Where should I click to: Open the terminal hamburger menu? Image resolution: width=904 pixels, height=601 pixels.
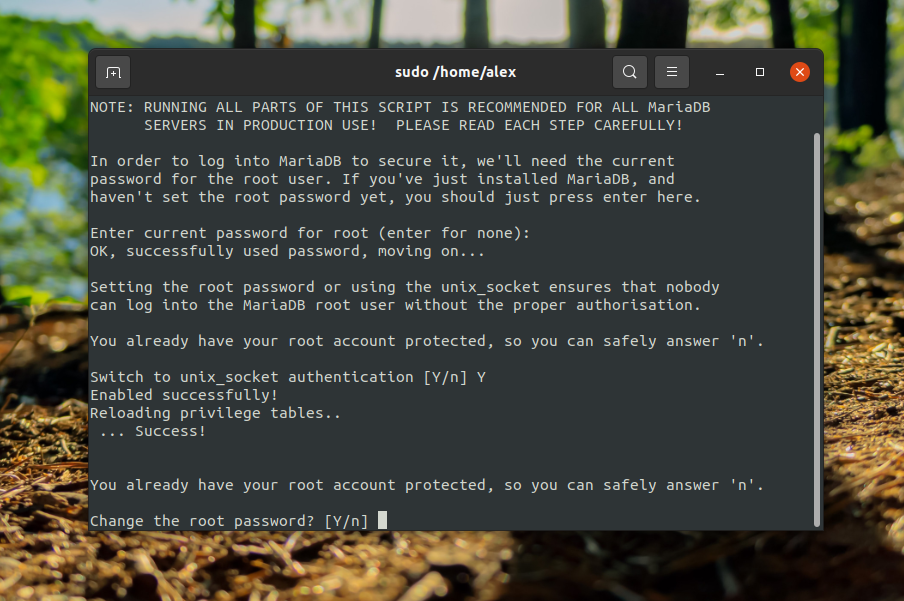point(672,72)
